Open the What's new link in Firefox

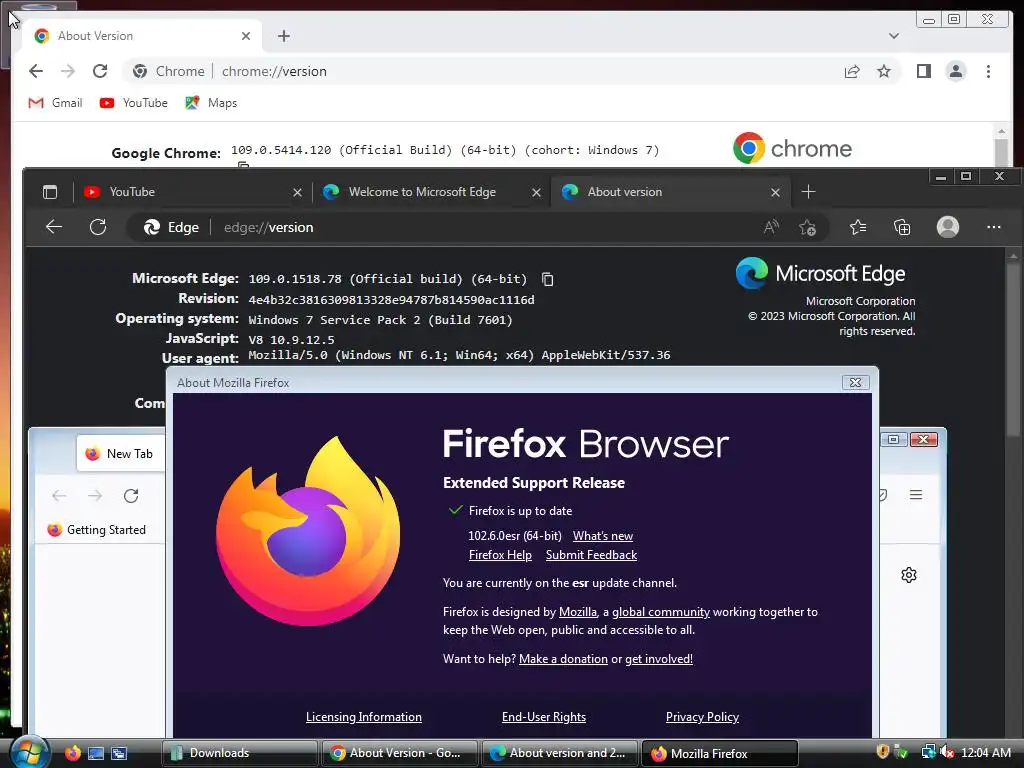(603, 536)
